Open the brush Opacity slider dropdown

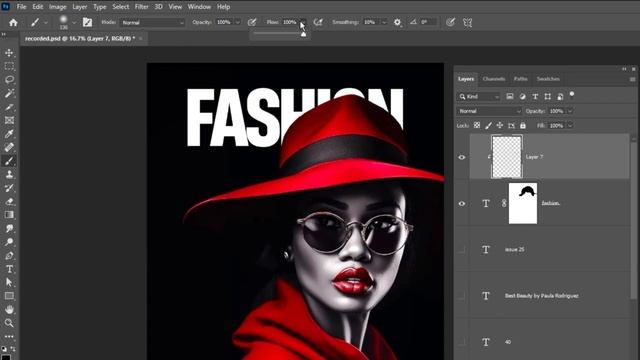[x=238, y=22]
